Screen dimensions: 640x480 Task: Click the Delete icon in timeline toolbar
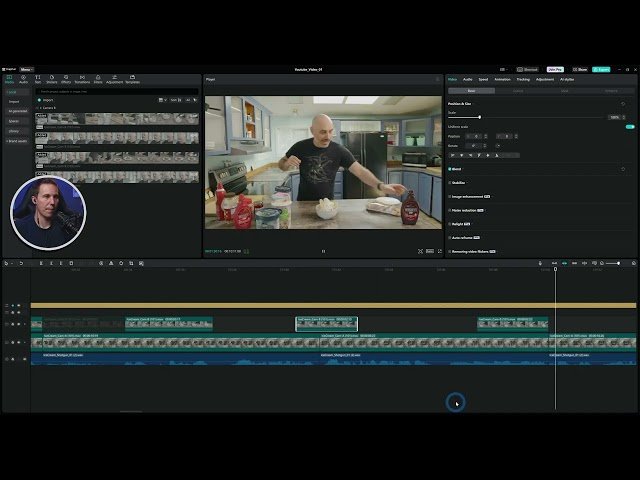pos(71,263)
